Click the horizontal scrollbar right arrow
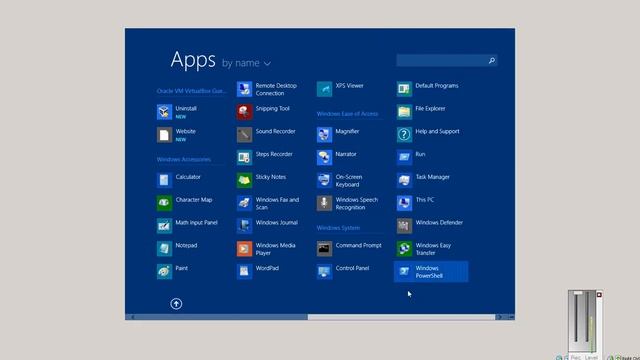The height and width of the screenshot is (360, 640). (499, 317)
